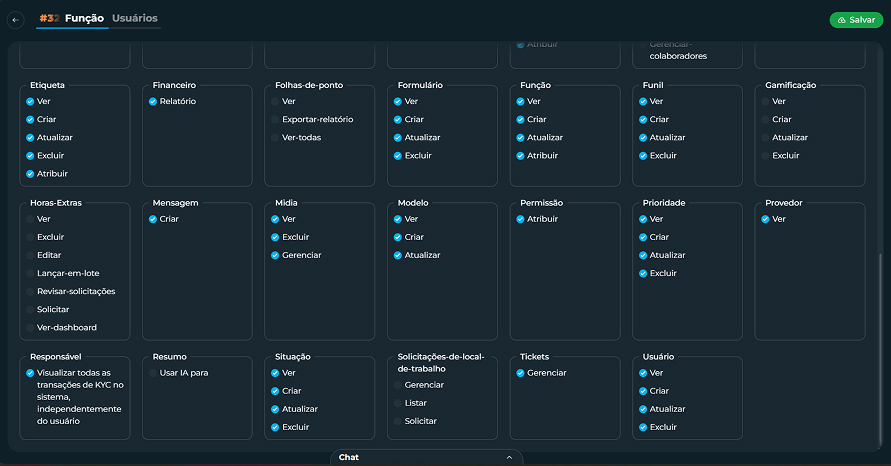
Task: Enable Ver-dashboard permission
Action: (x=30, y=328)
